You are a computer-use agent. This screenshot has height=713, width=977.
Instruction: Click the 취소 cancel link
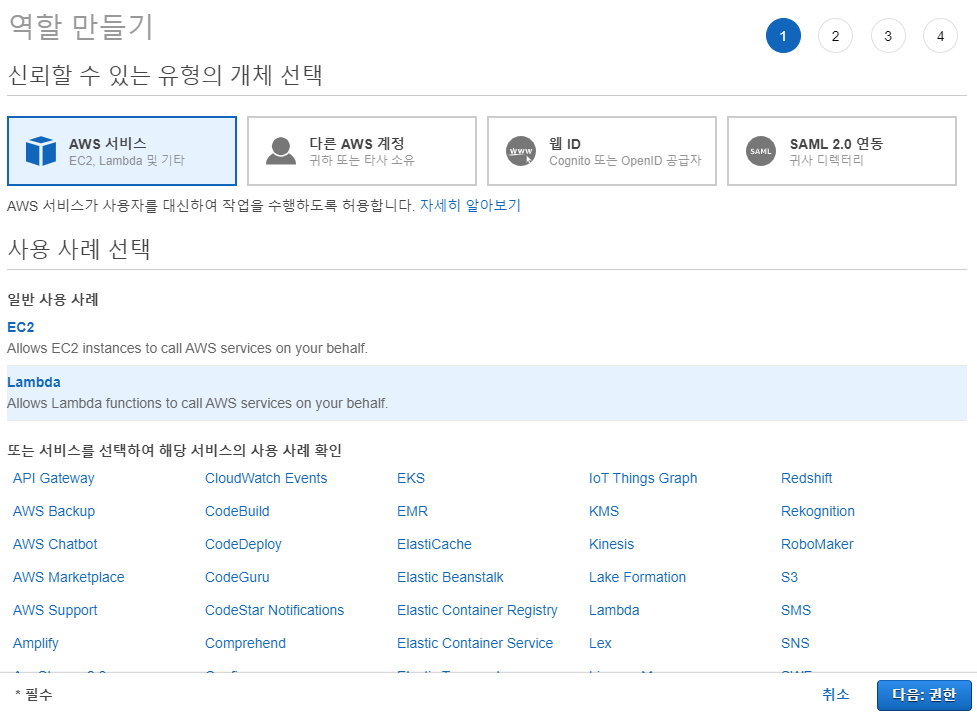tap(836, 694)
